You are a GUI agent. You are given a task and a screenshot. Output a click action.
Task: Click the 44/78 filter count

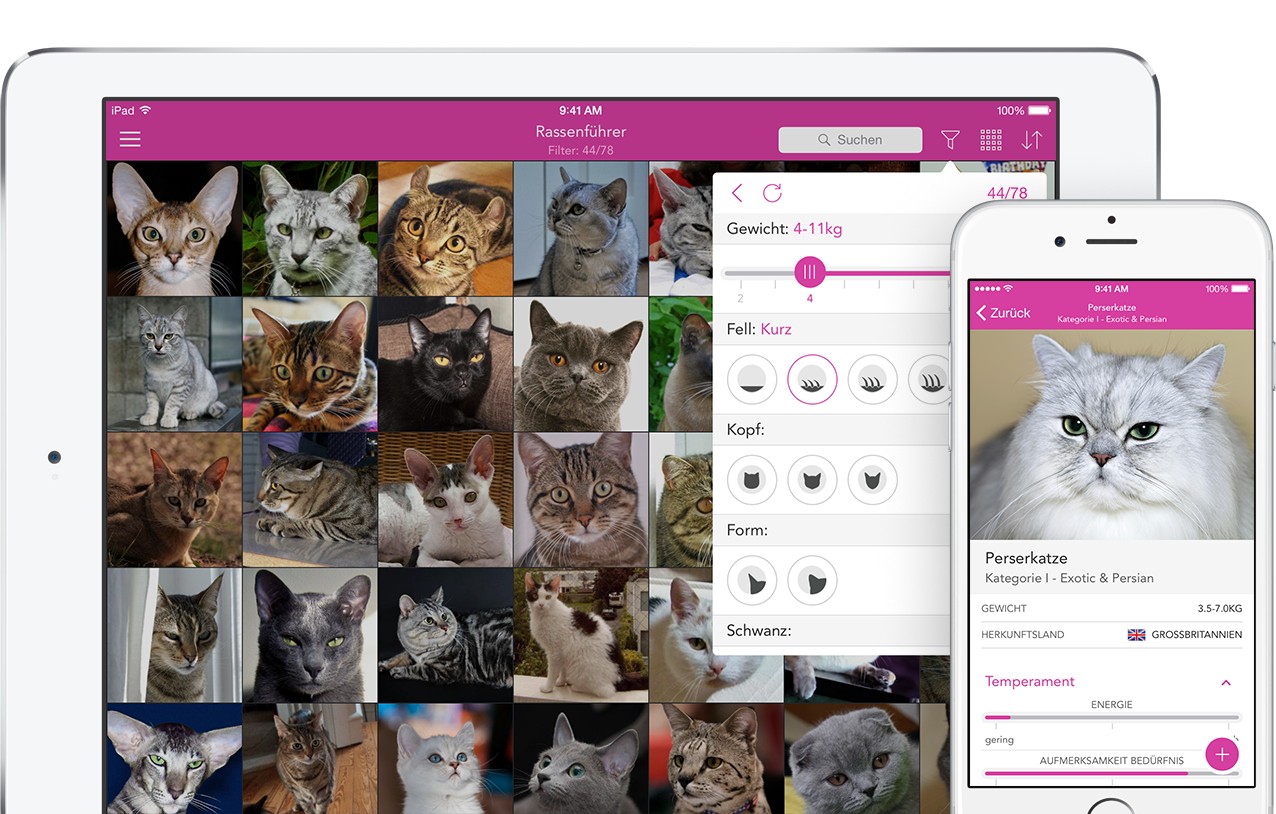pyautogui.click(x=1006, y=193)
